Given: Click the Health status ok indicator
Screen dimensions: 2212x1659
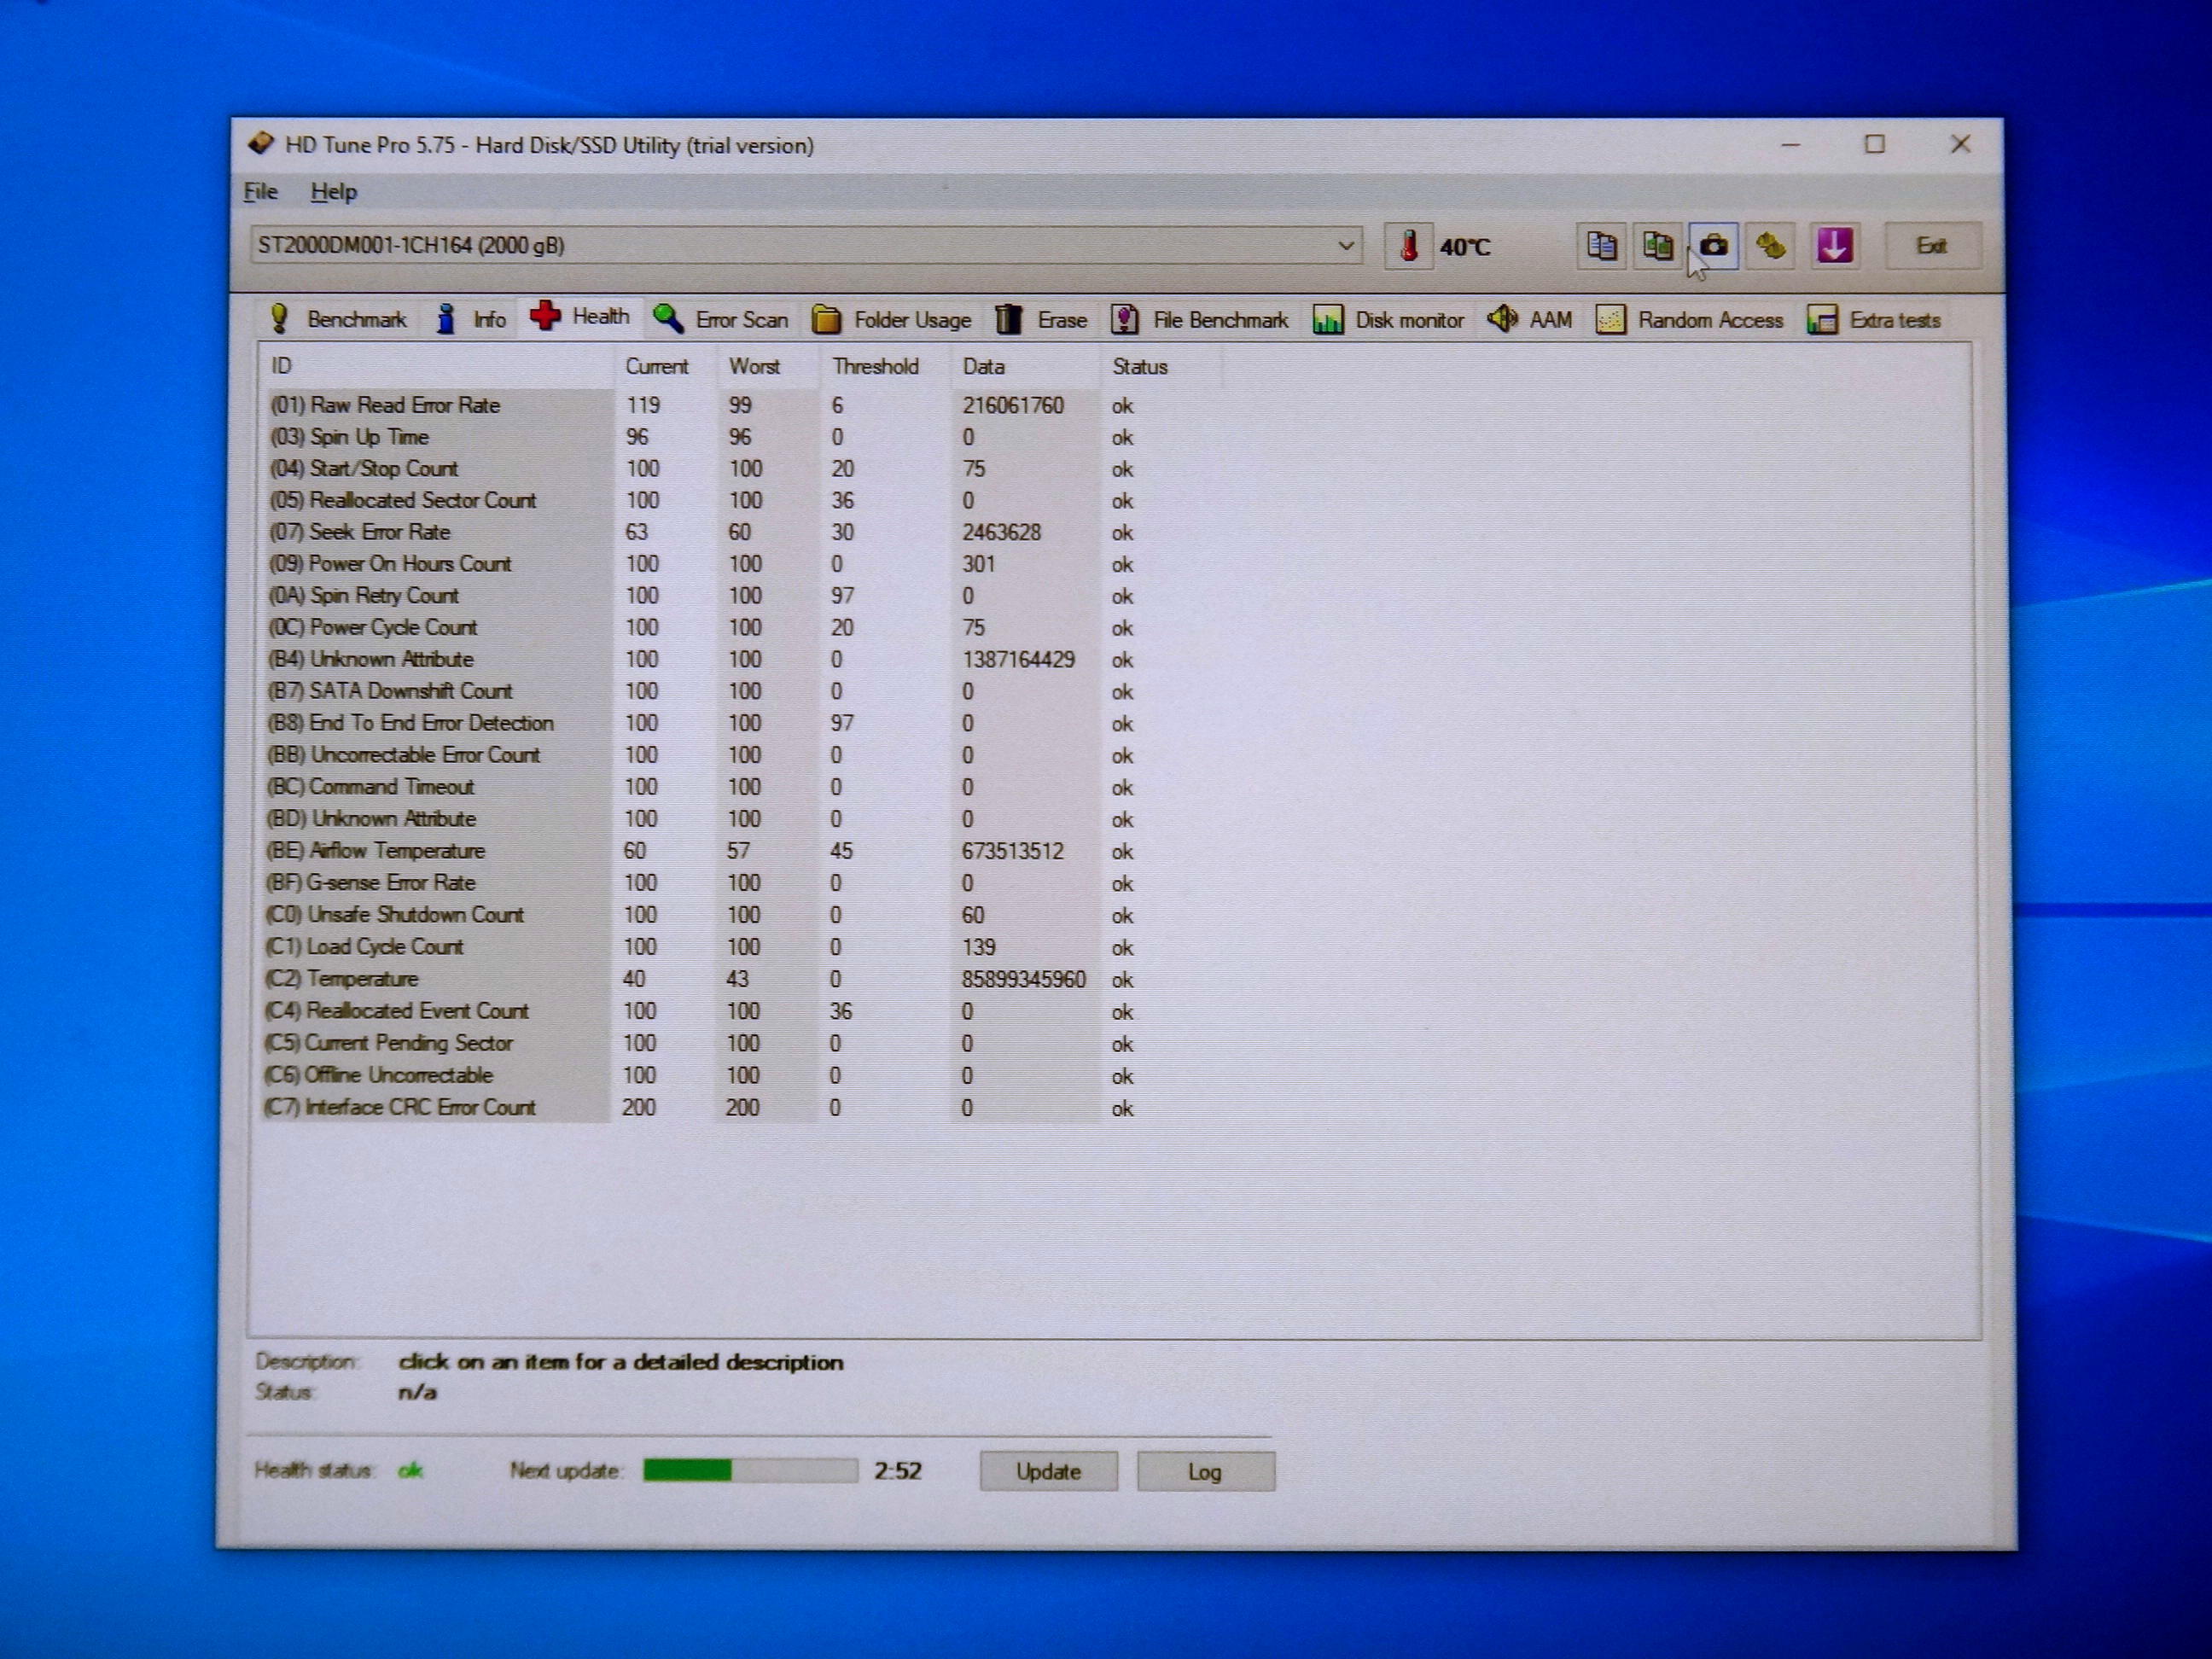Looking at the screenshot, I should [x=411, y=1470].
